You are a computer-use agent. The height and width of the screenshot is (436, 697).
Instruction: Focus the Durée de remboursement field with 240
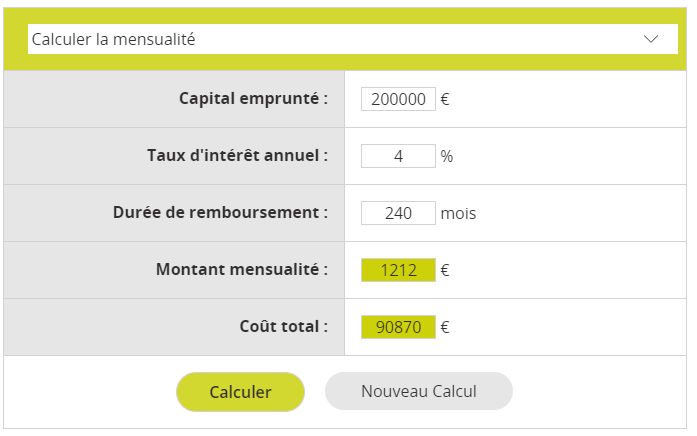[x=398, y=213]
